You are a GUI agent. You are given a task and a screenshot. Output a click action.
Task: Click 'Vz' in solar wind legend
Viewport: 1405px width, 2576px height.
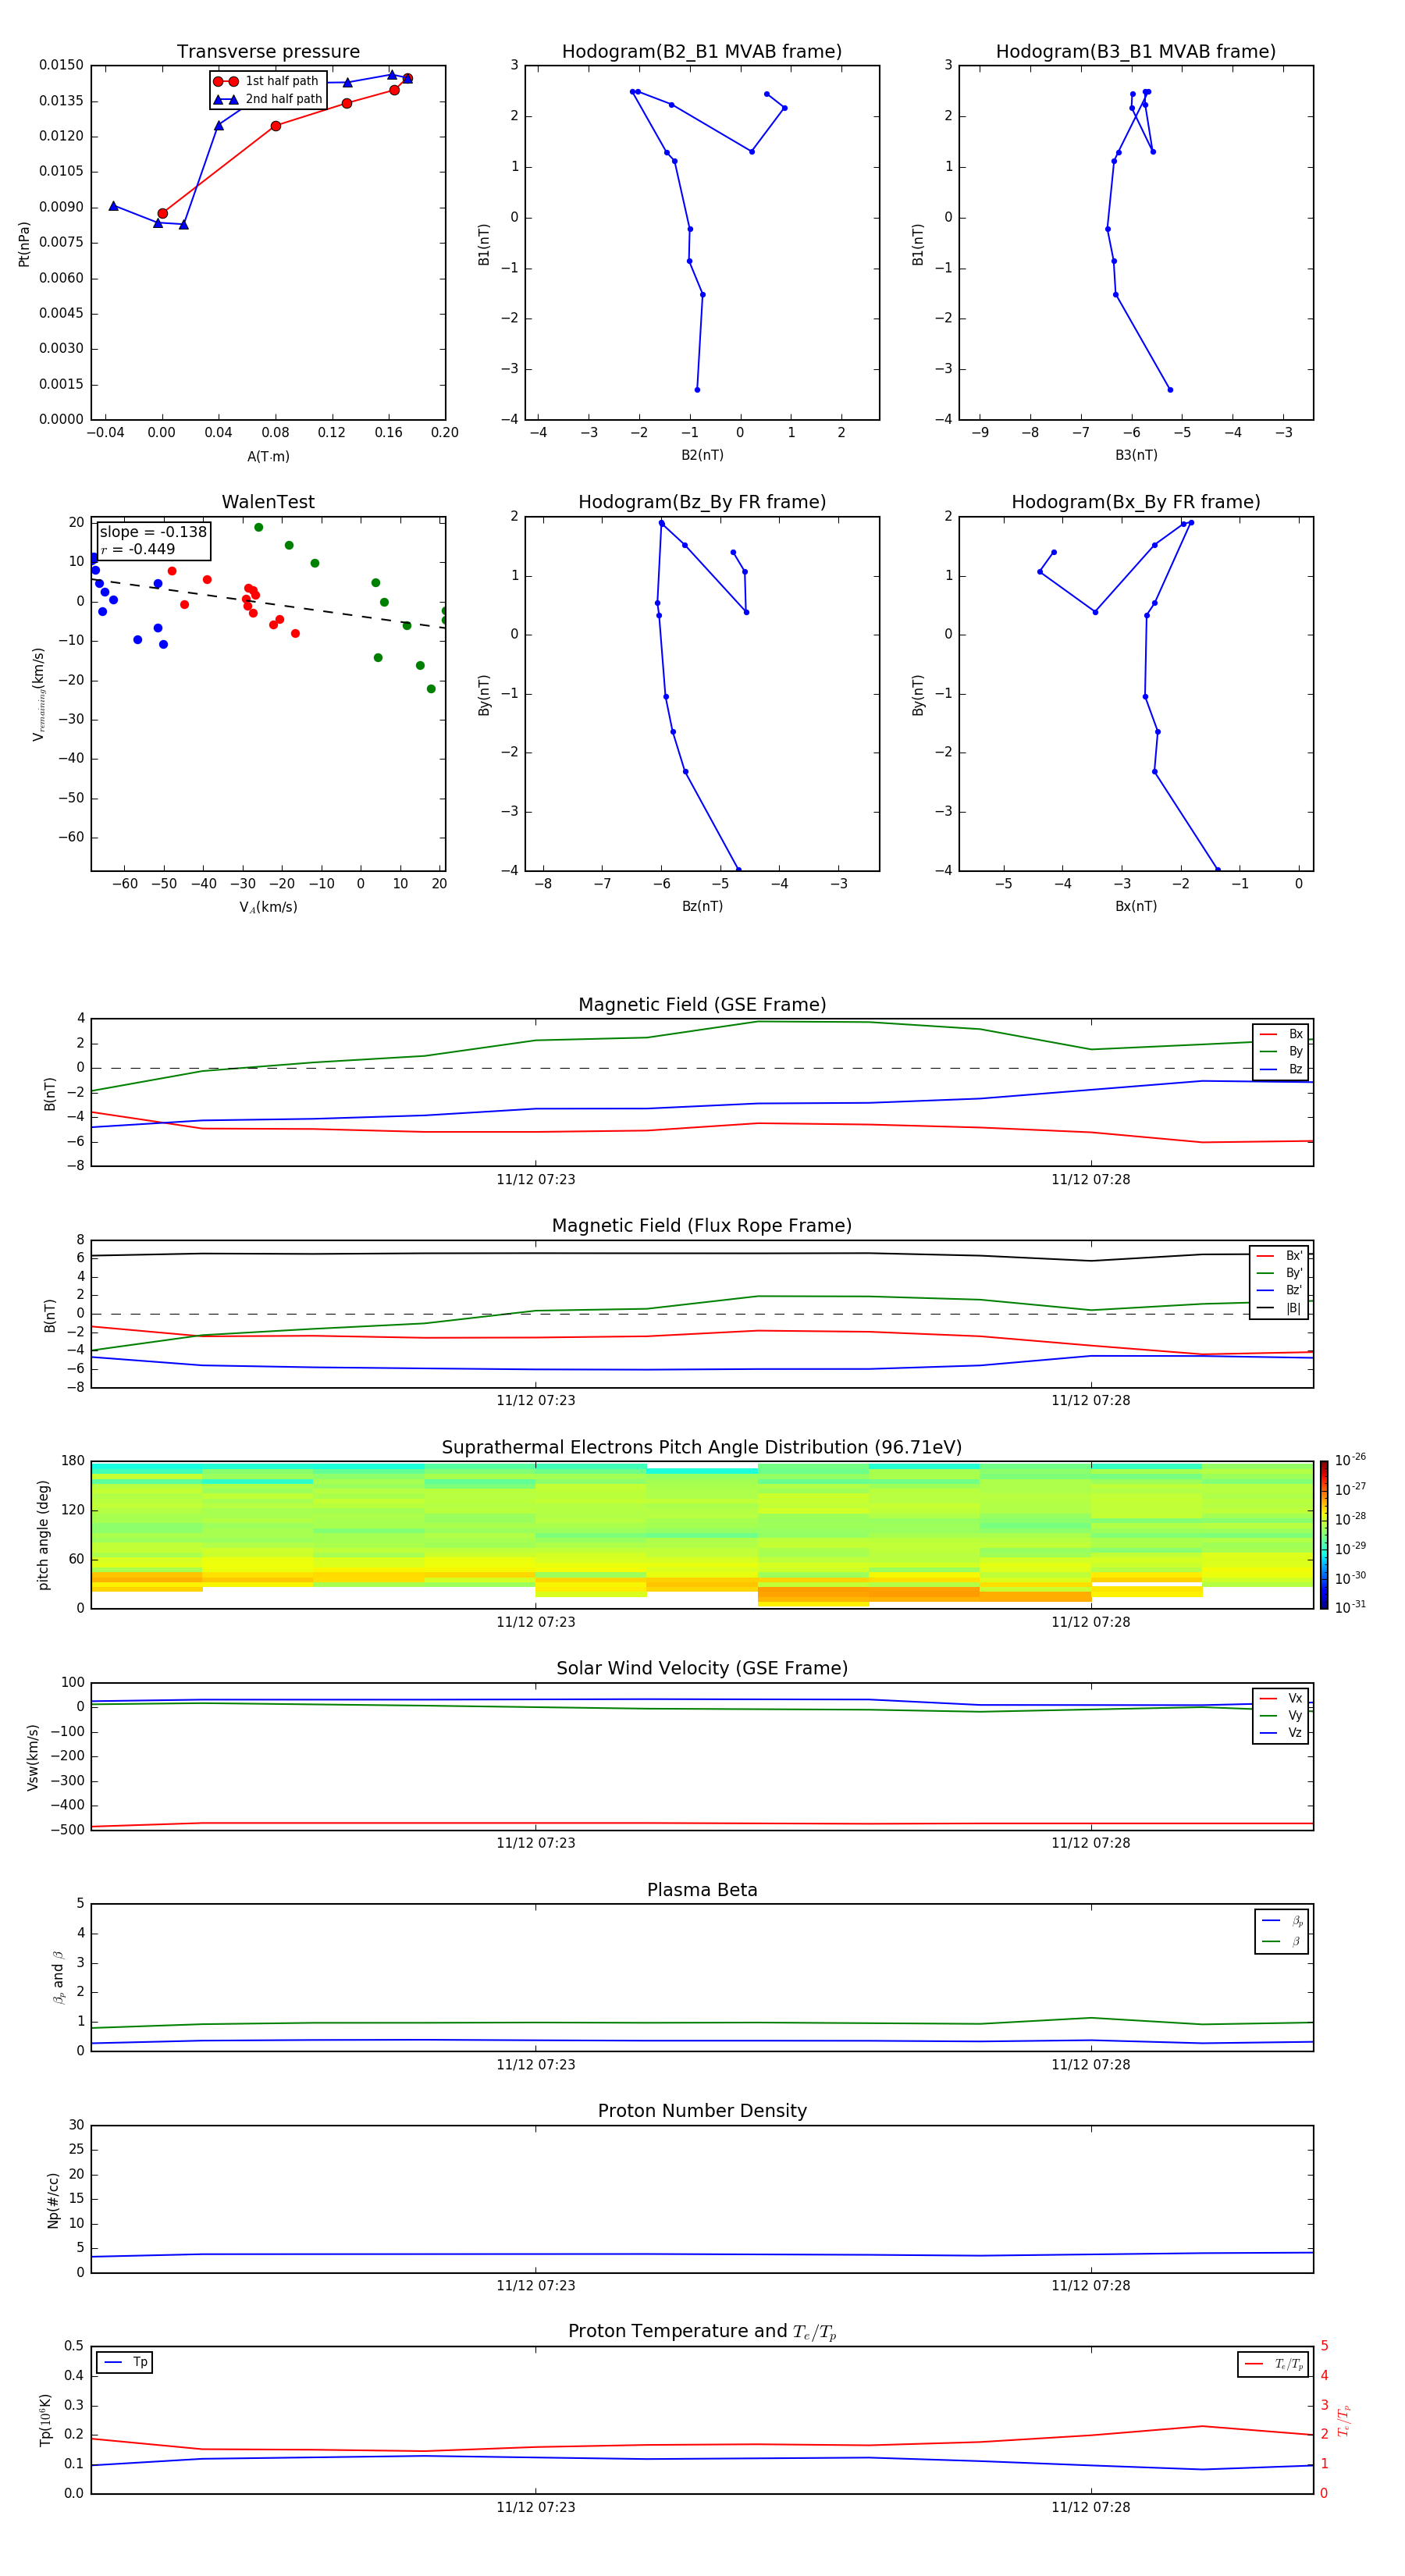(x=1281, y=1733)
